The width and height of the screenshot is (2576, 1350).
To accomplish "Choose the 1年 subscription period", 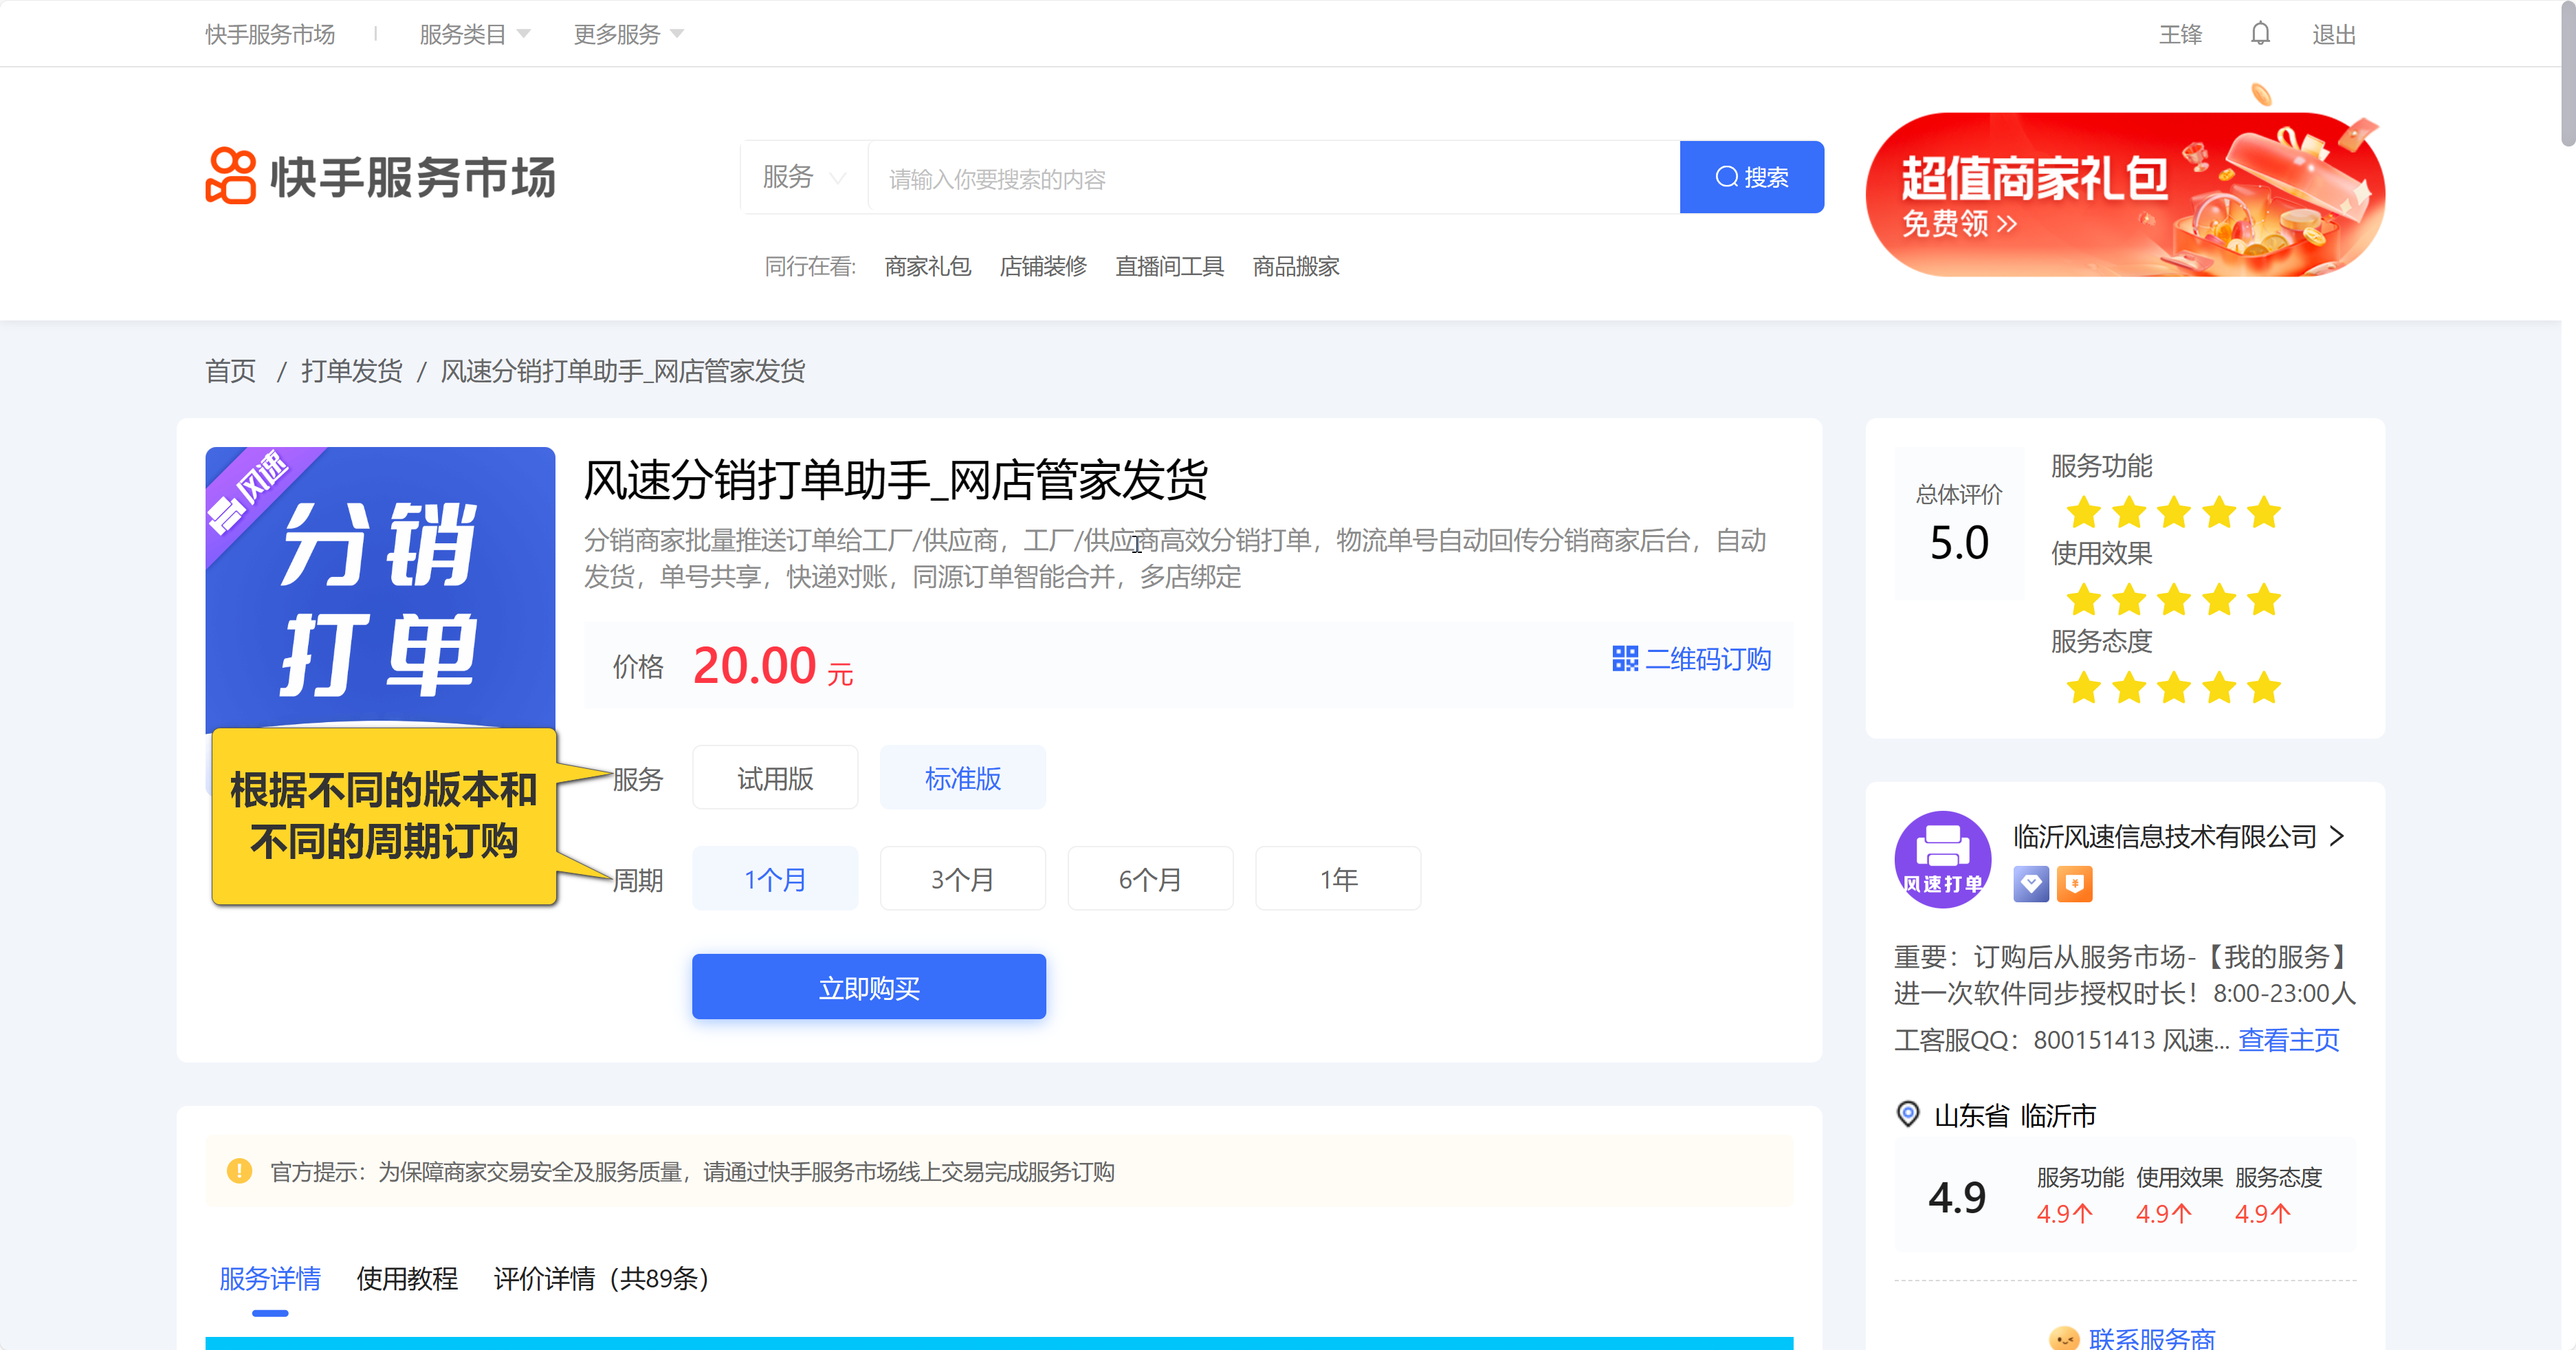I will 1337,879.
